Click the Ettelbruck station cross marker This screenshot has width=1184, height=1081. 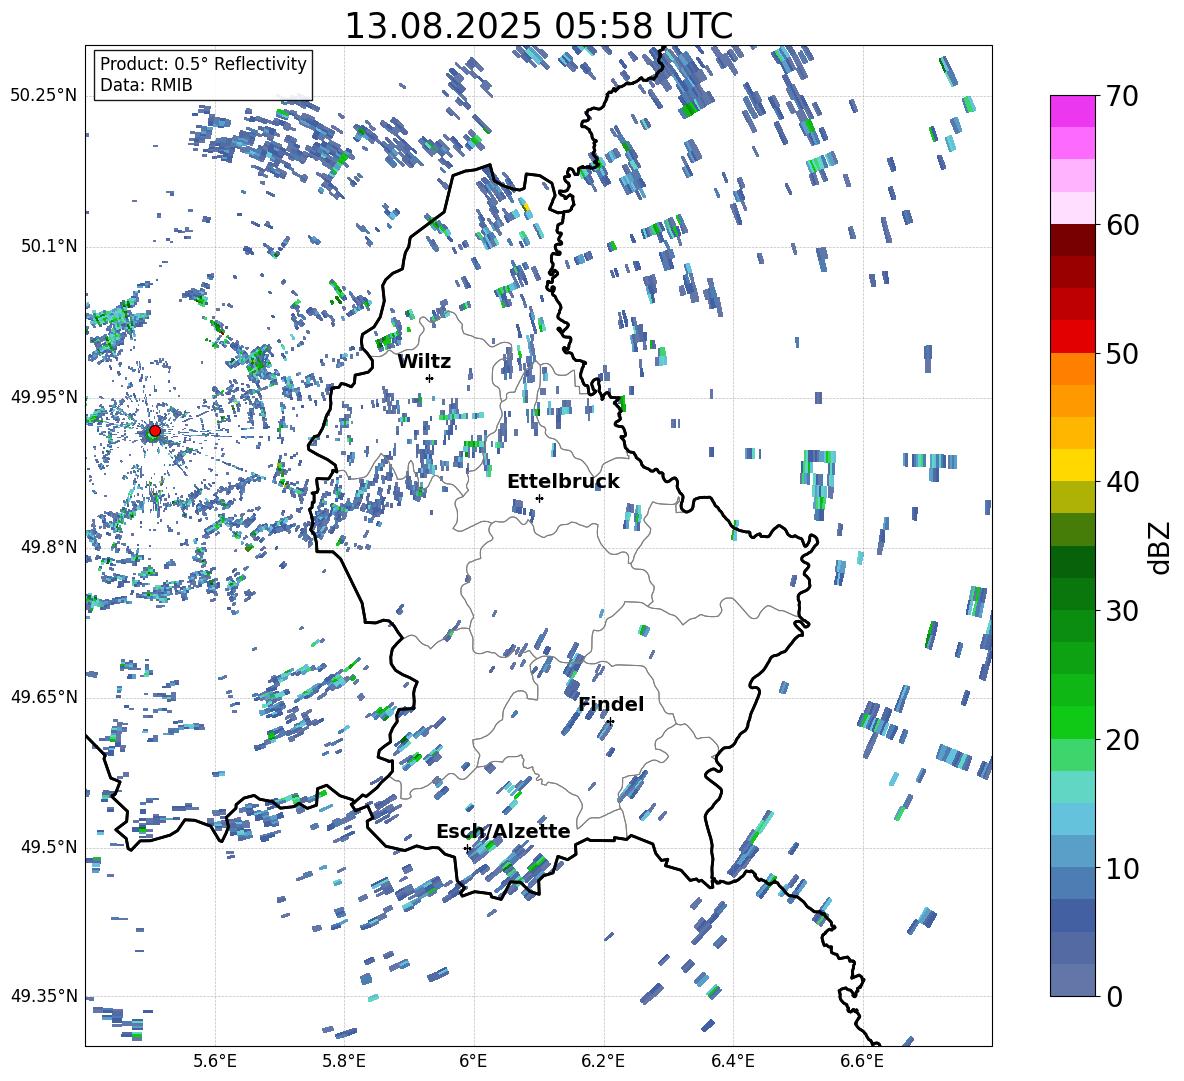tap(539, 498)
